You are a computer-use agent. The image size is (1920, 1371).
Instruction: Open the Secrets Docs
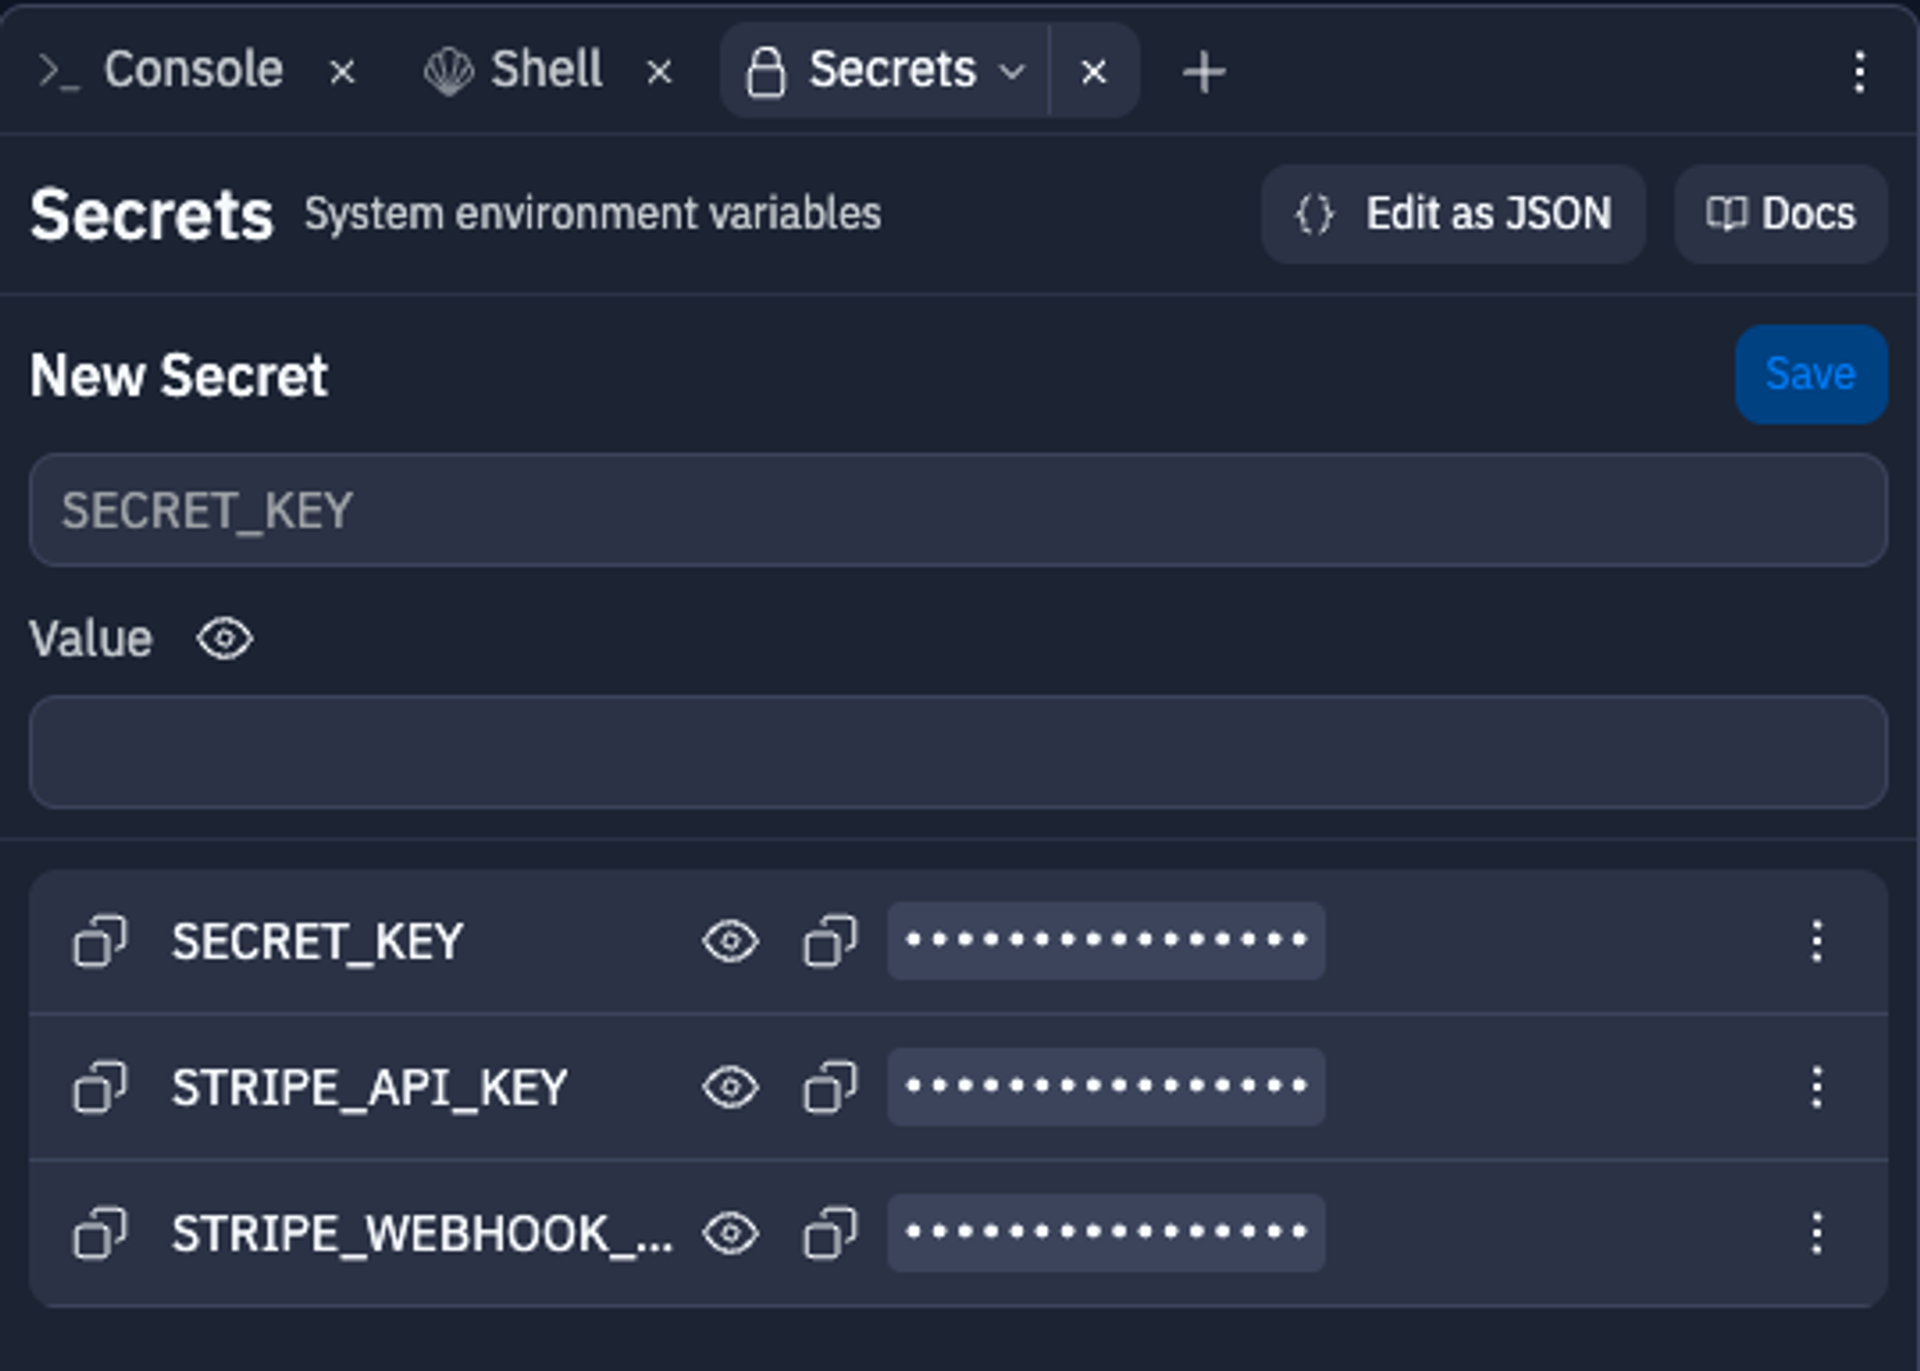1781,213
